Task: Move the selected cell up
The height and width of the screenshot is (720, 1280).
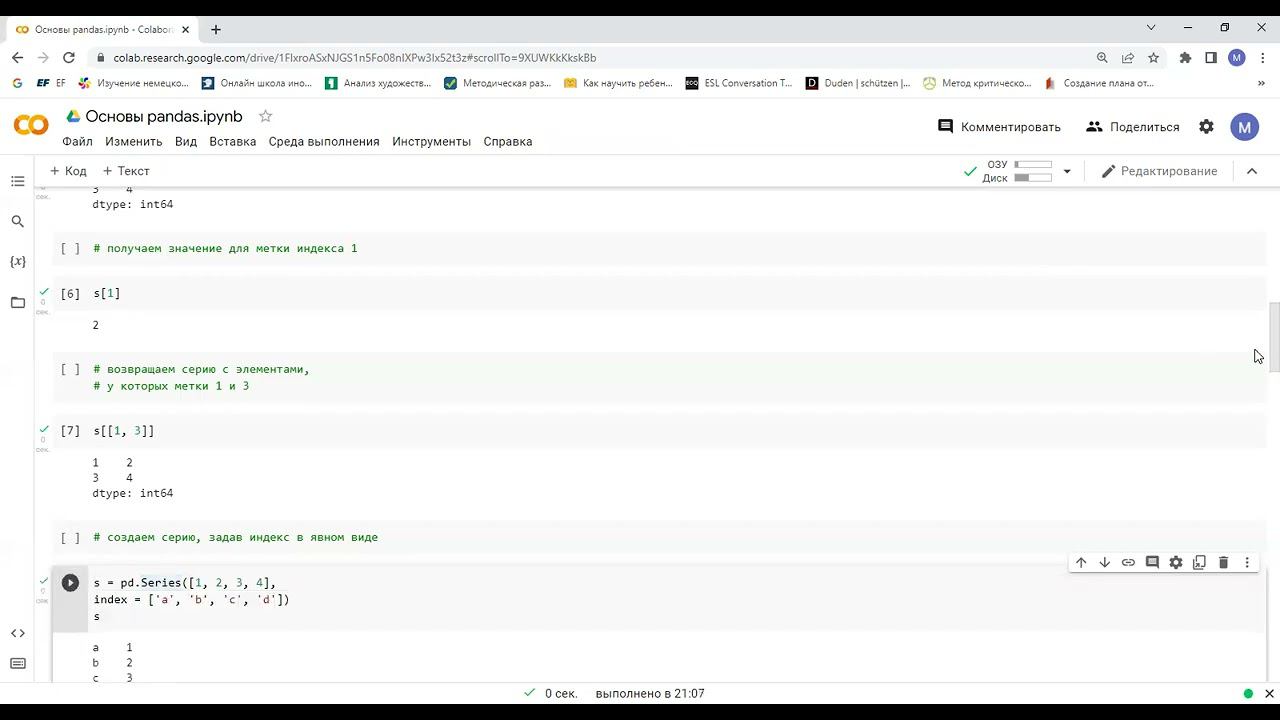Action: pyautogui.click(x=1081, y=563)
